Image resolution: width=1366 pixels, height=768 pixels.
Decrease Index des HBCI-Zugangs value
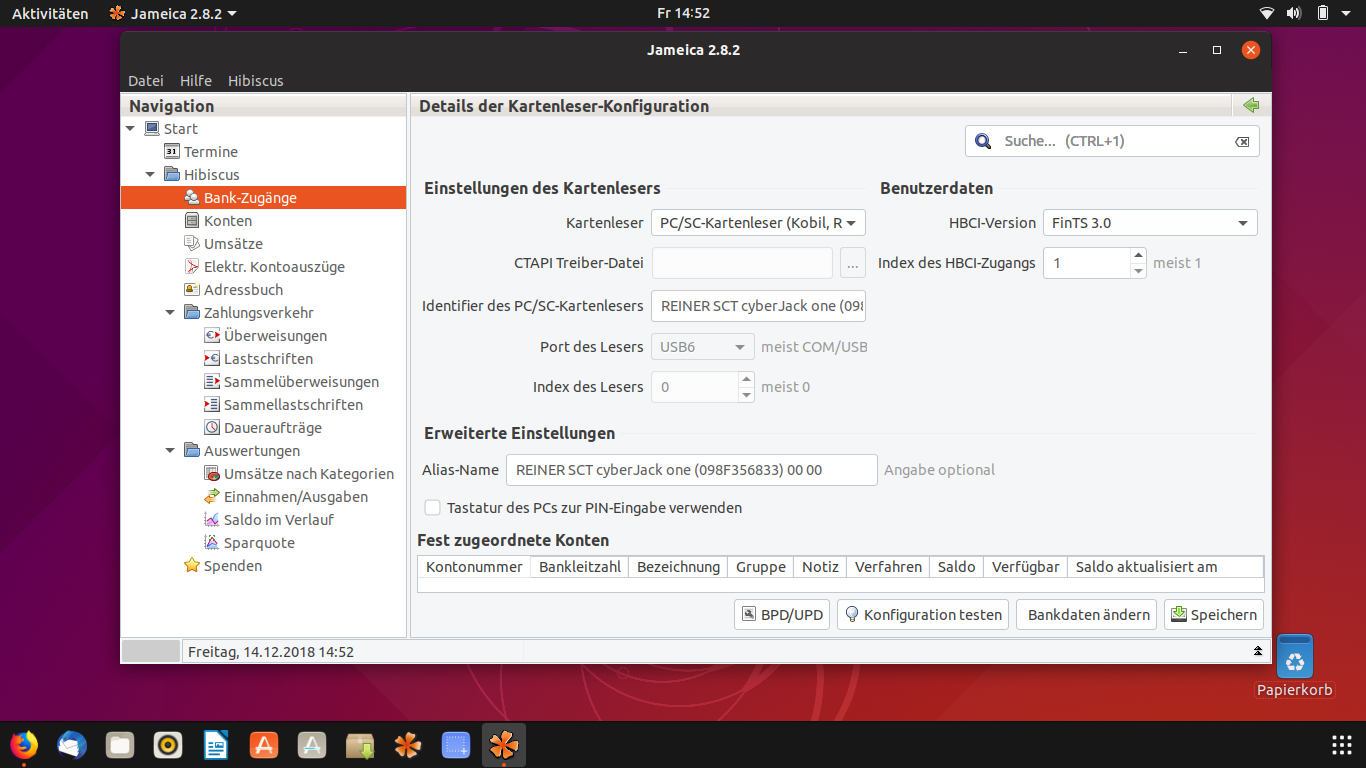[x=1138, y=270]
